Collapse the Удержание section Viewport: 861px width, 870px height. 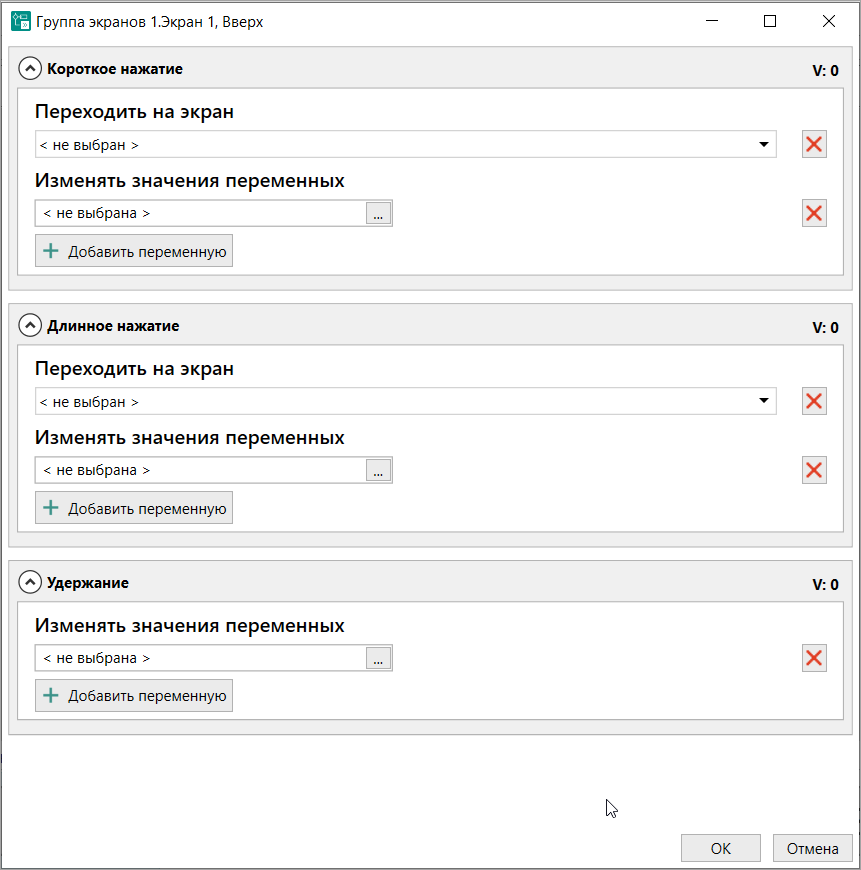coord(30,583)
